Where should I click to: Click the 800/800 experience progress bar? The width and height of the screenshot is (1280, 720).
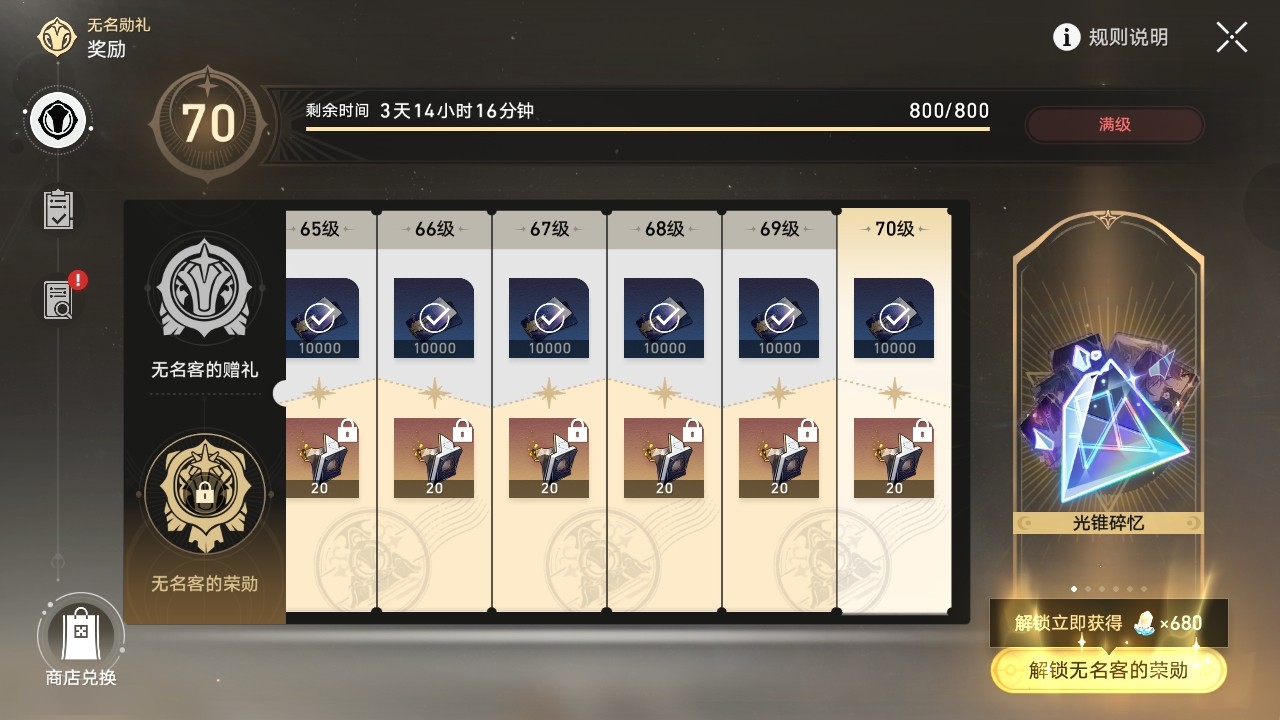click(x=648, y=128)
